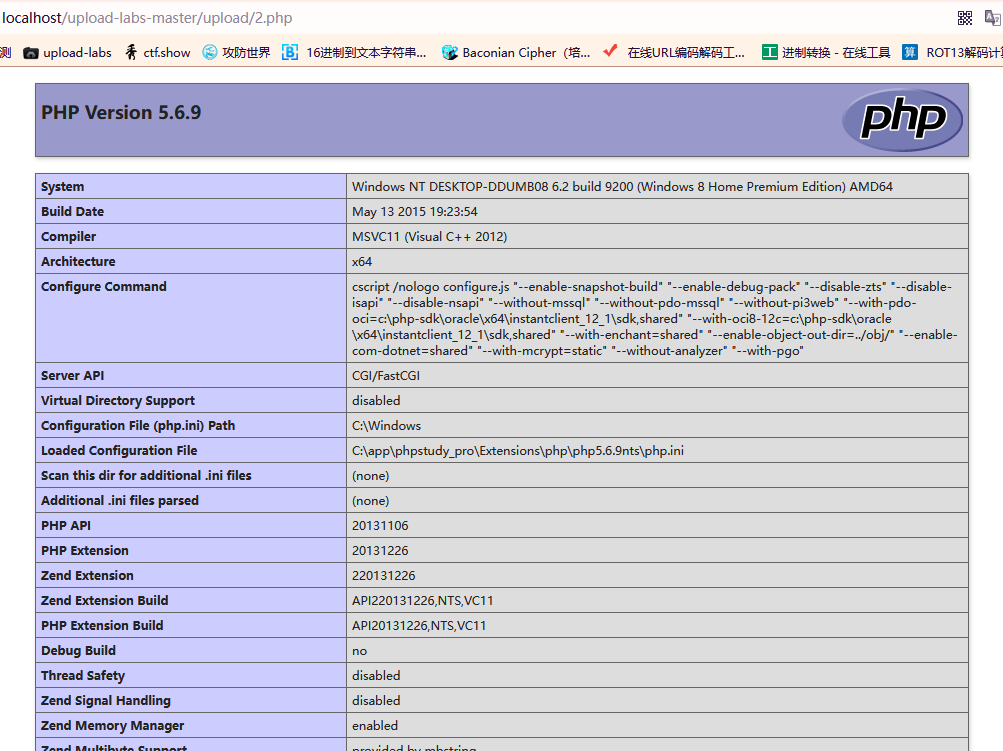Open the 攻防世界 bookmark

(236, 52)
